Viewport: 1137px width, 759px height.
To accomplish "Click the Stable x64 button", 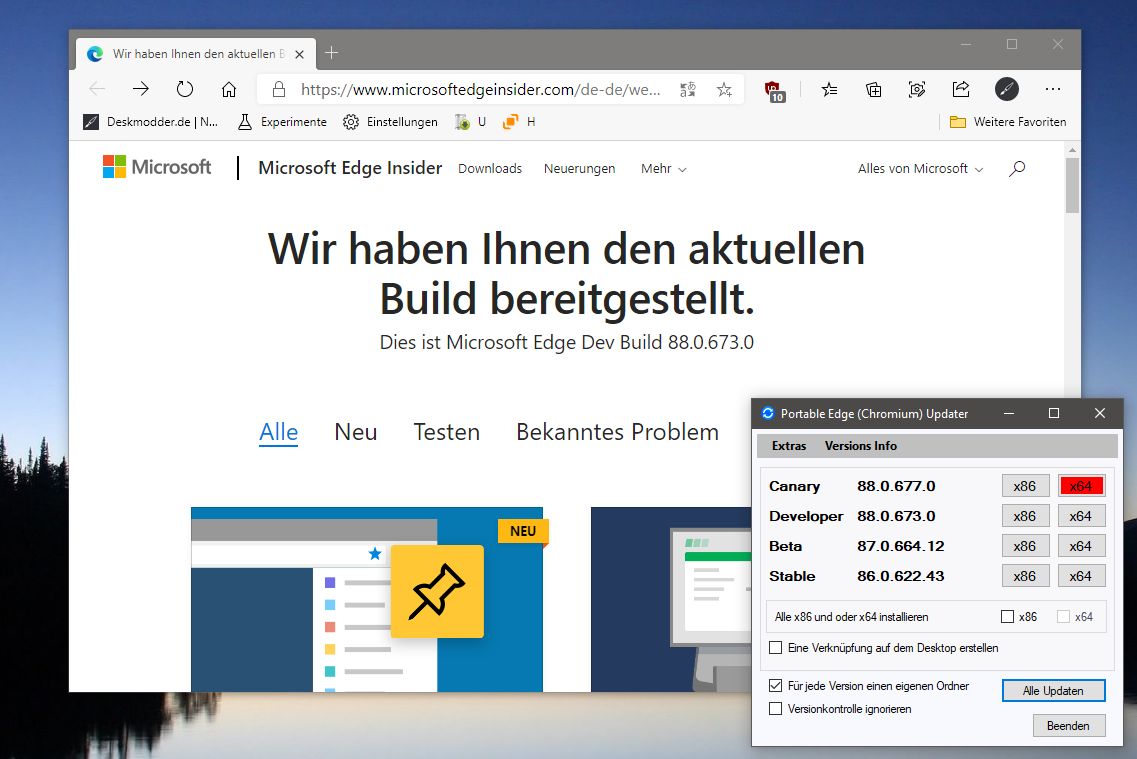I will [1081, 576].
